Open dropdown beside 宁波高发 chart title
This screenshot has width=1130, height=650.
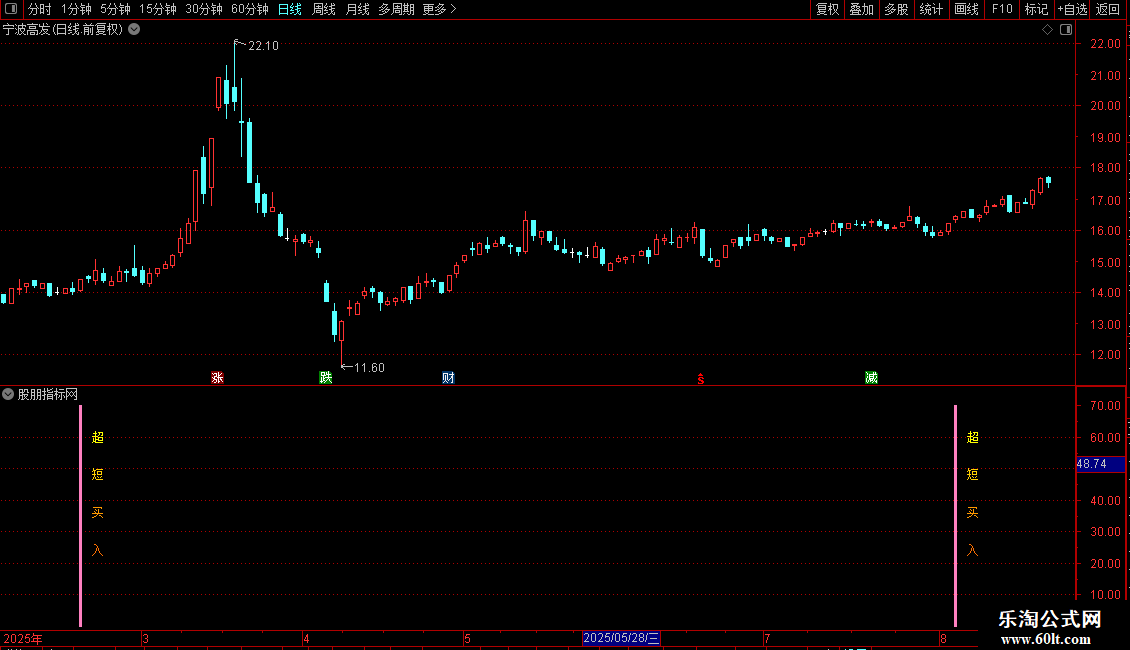click(x=134, y=29)
